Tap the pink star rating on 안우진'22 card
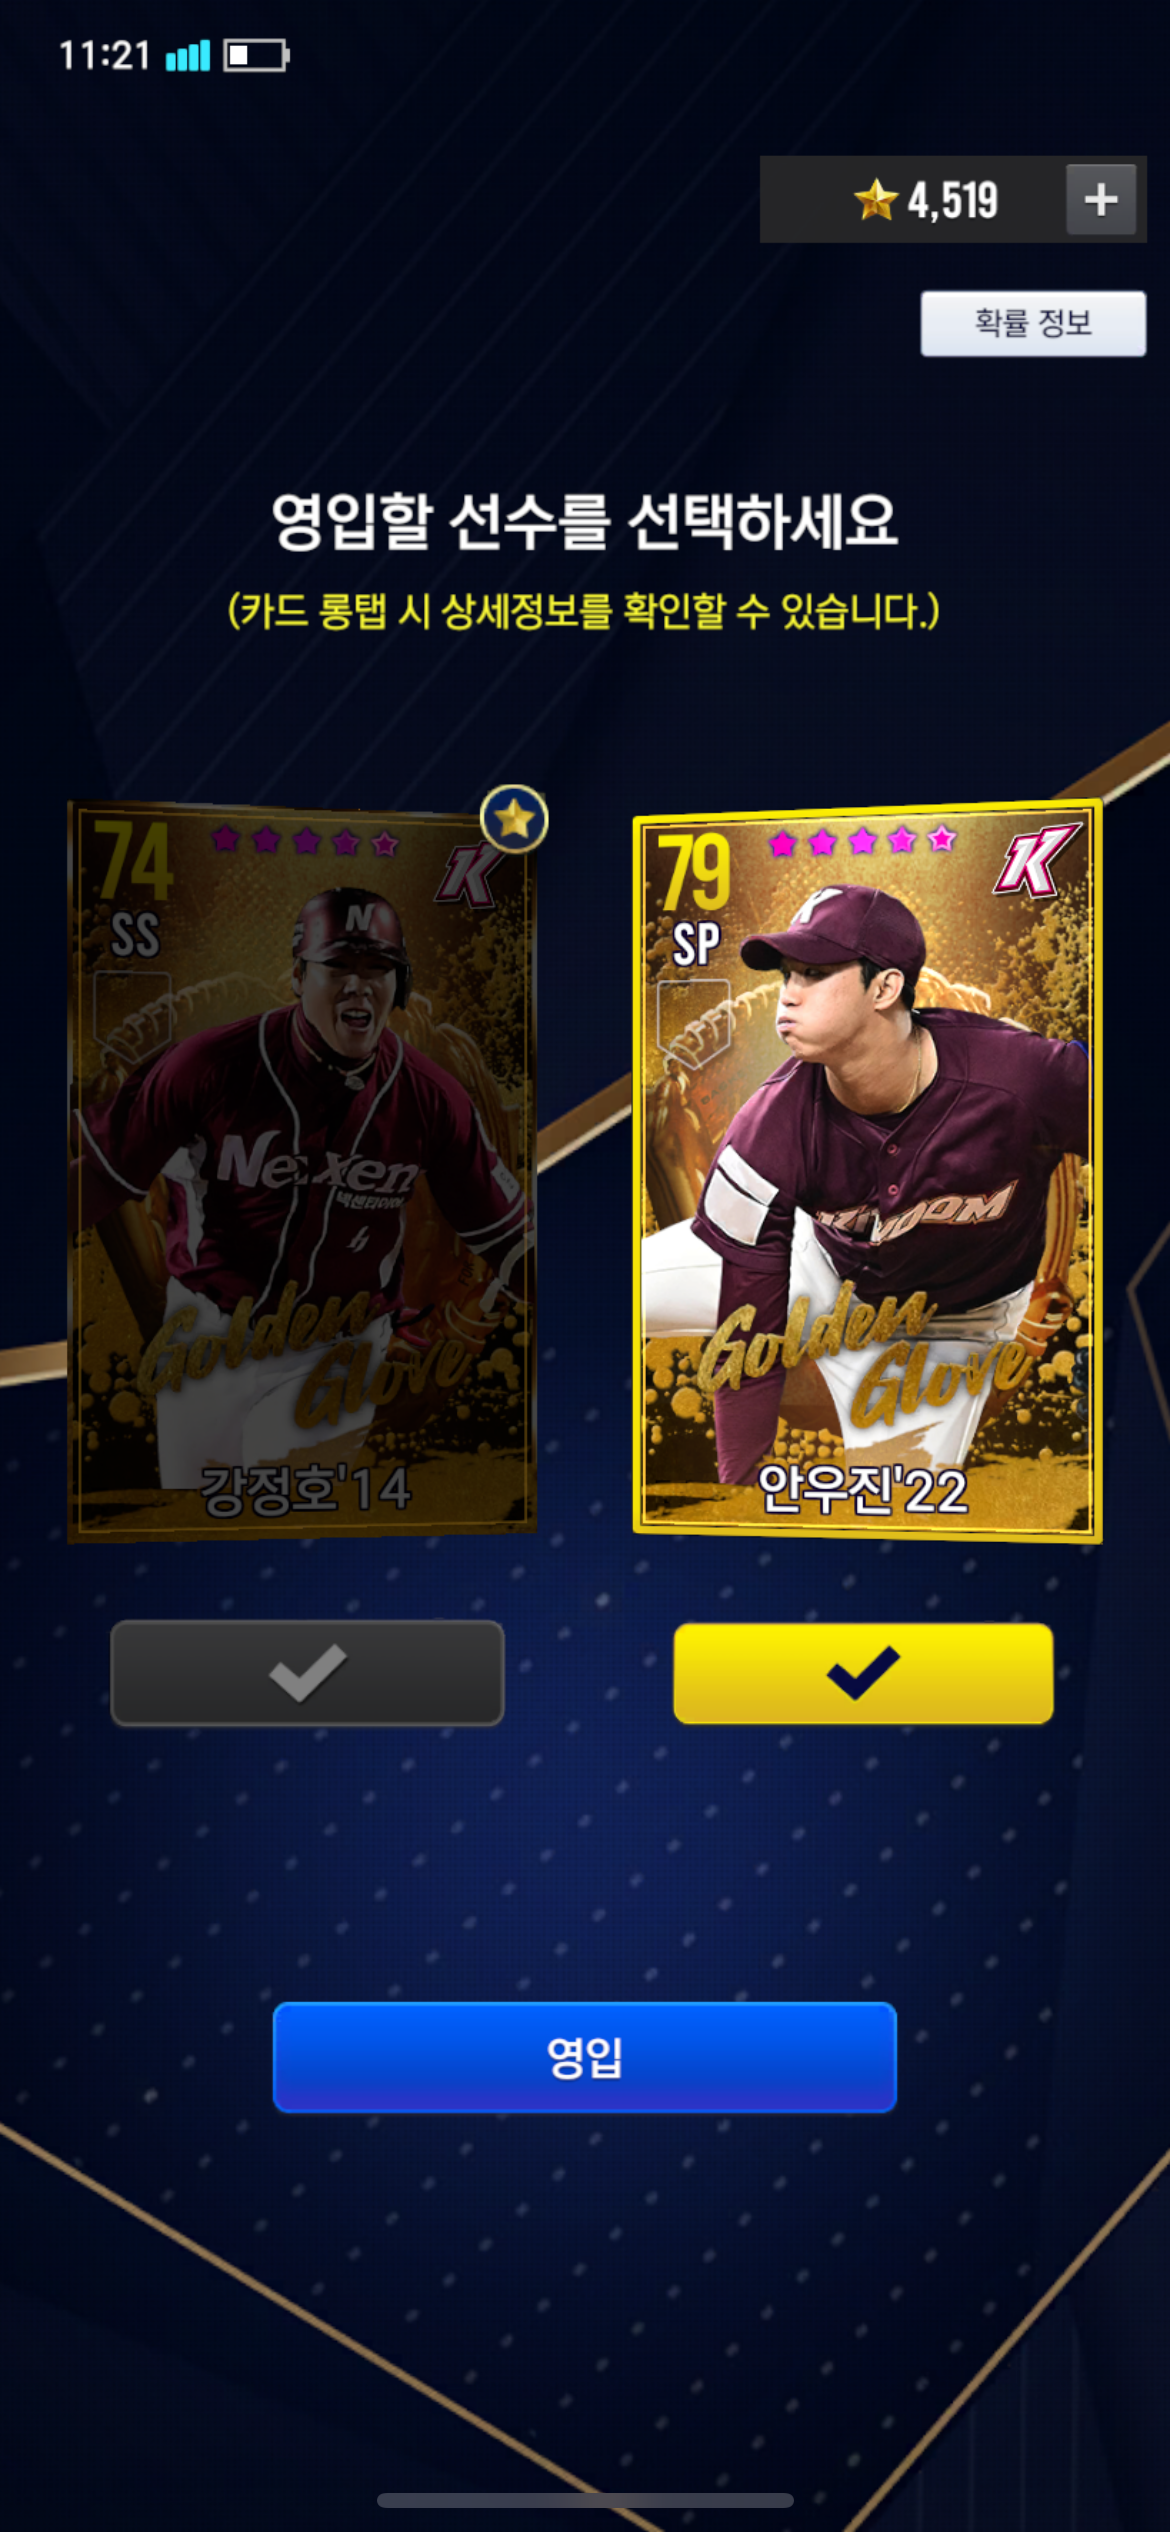The width and height of the screenshot is (1170, 2532). pos(862,841)
